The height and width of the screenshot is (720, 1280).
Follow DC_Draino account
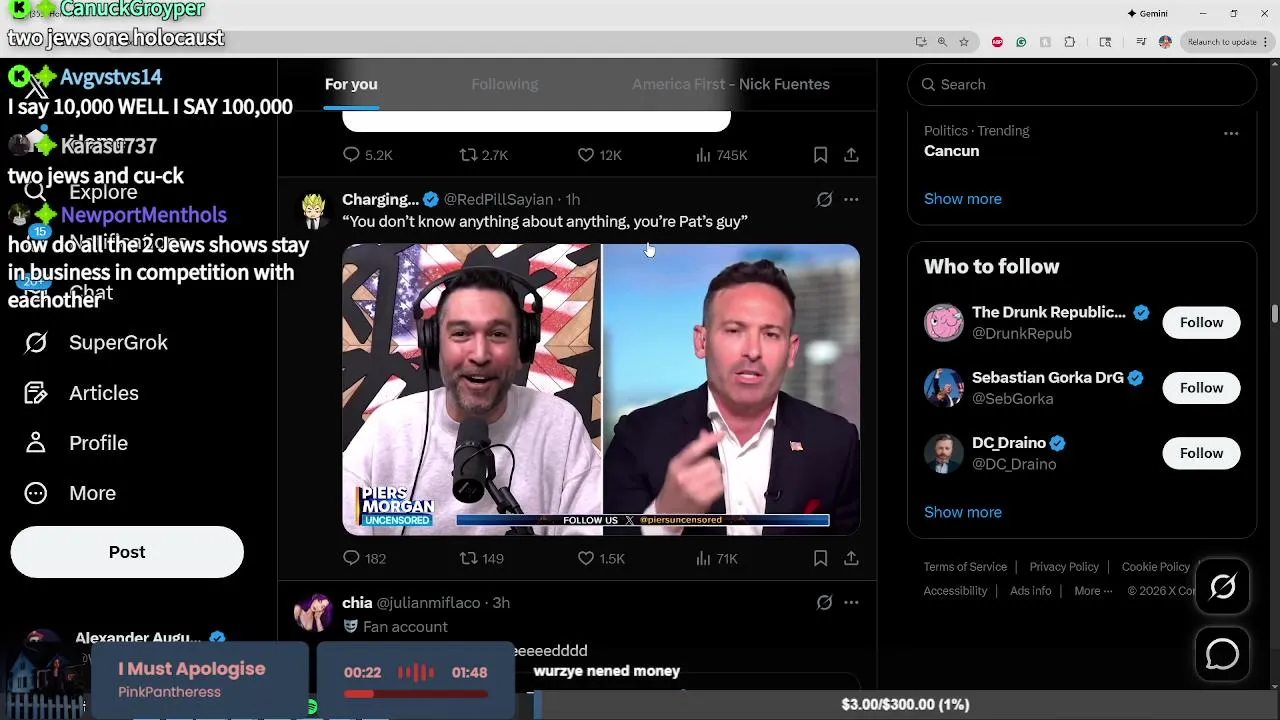(x=1201, y=453)
